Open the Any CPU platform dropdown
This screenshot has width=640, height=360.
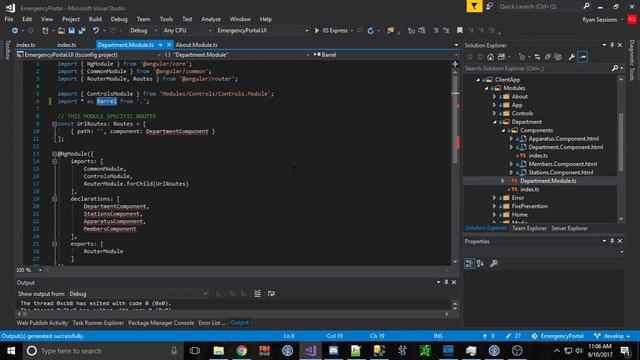tap(187, 31)
